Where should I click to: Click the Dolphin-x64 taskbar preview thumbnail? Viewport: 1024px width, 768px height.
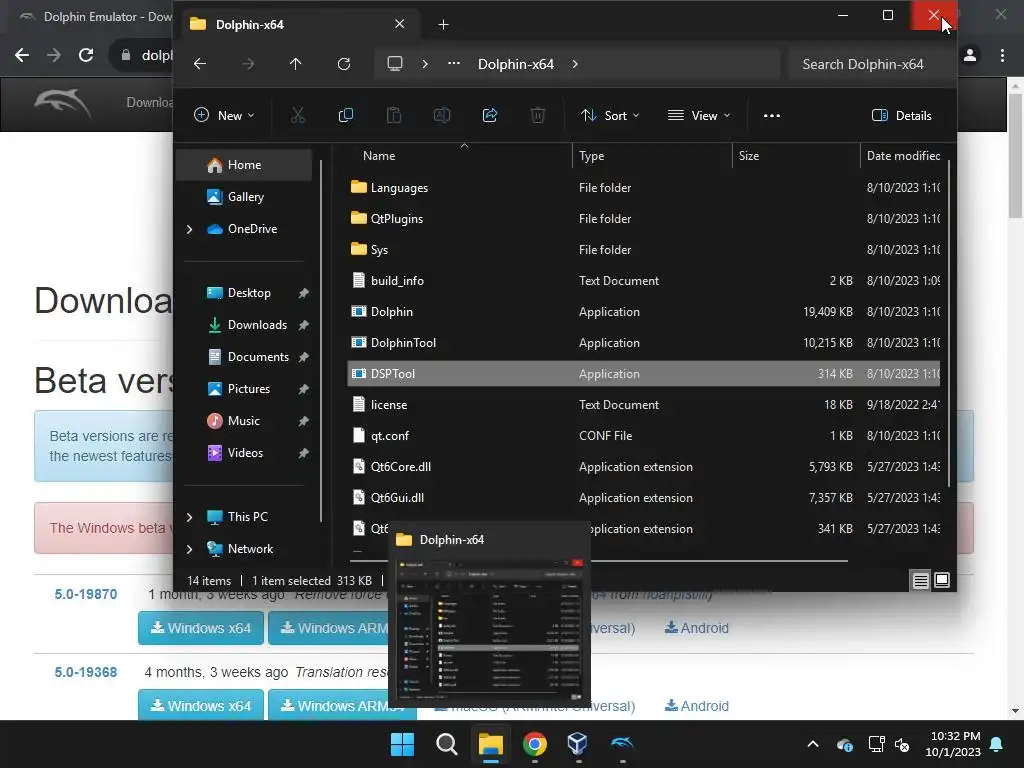click(489, 630)
